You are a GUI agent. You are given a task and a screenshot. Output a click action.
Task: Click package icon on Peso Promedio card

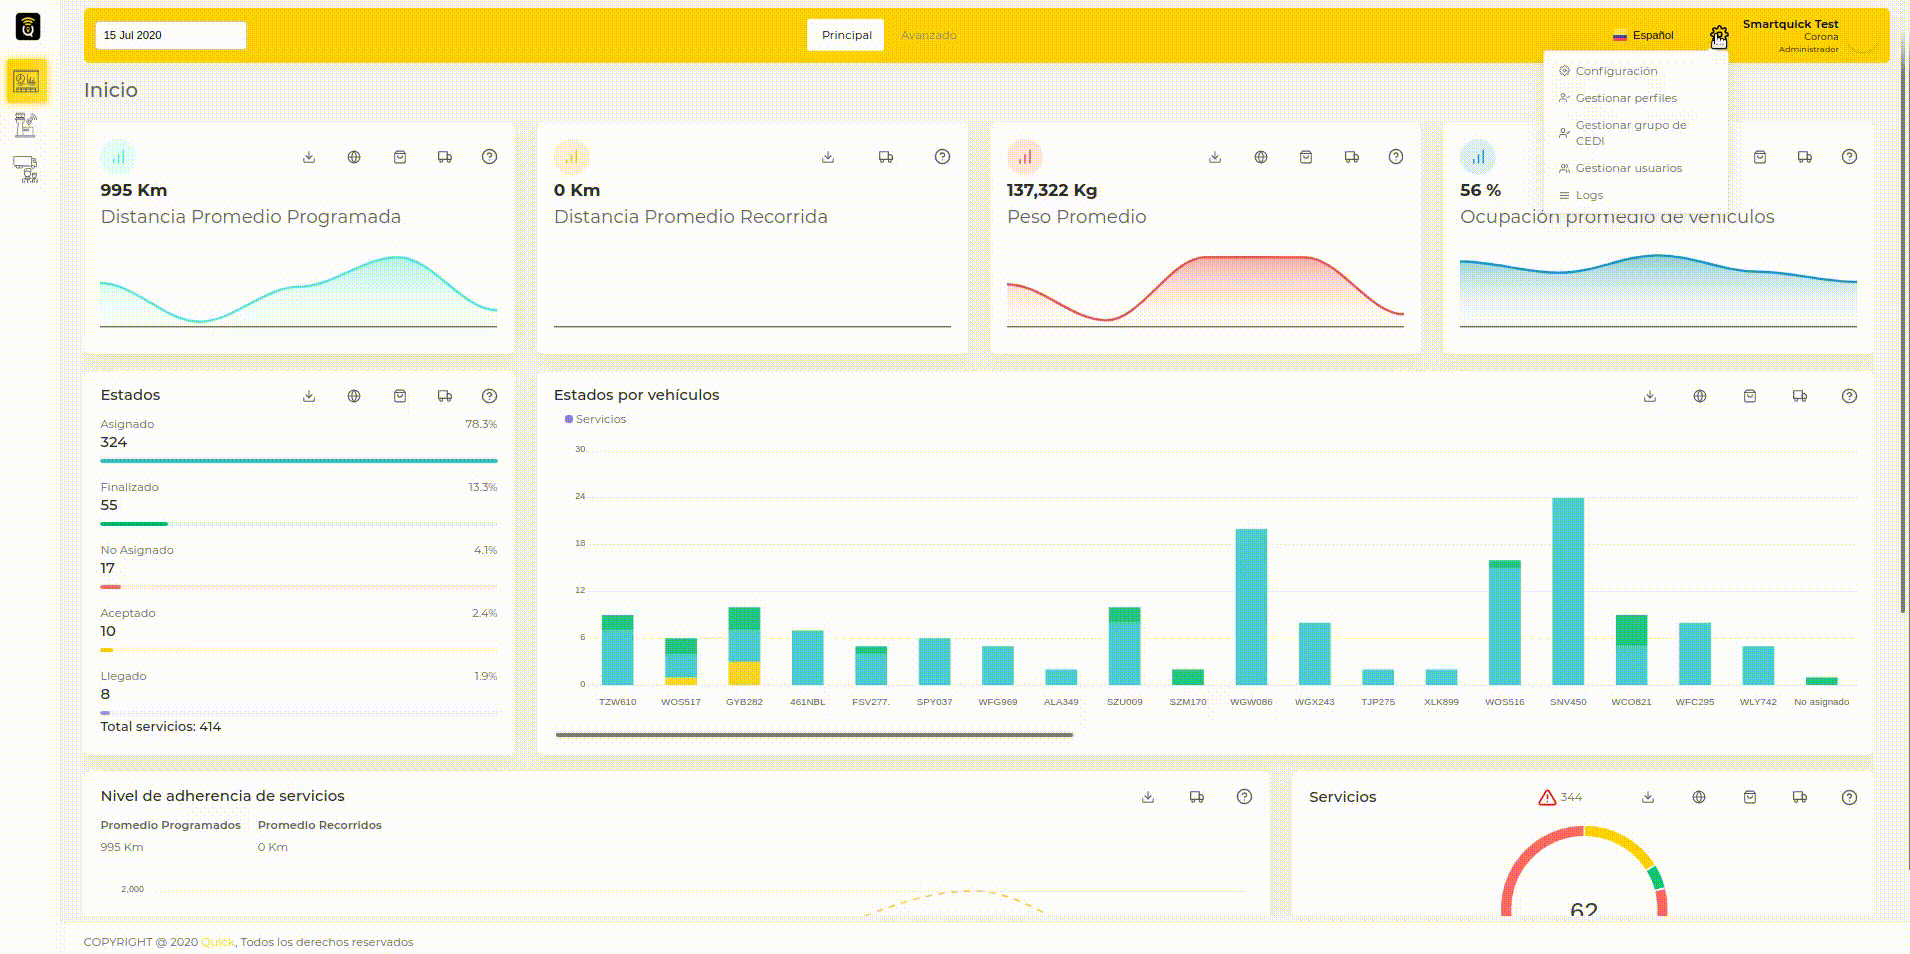(x=1306, y=157)
